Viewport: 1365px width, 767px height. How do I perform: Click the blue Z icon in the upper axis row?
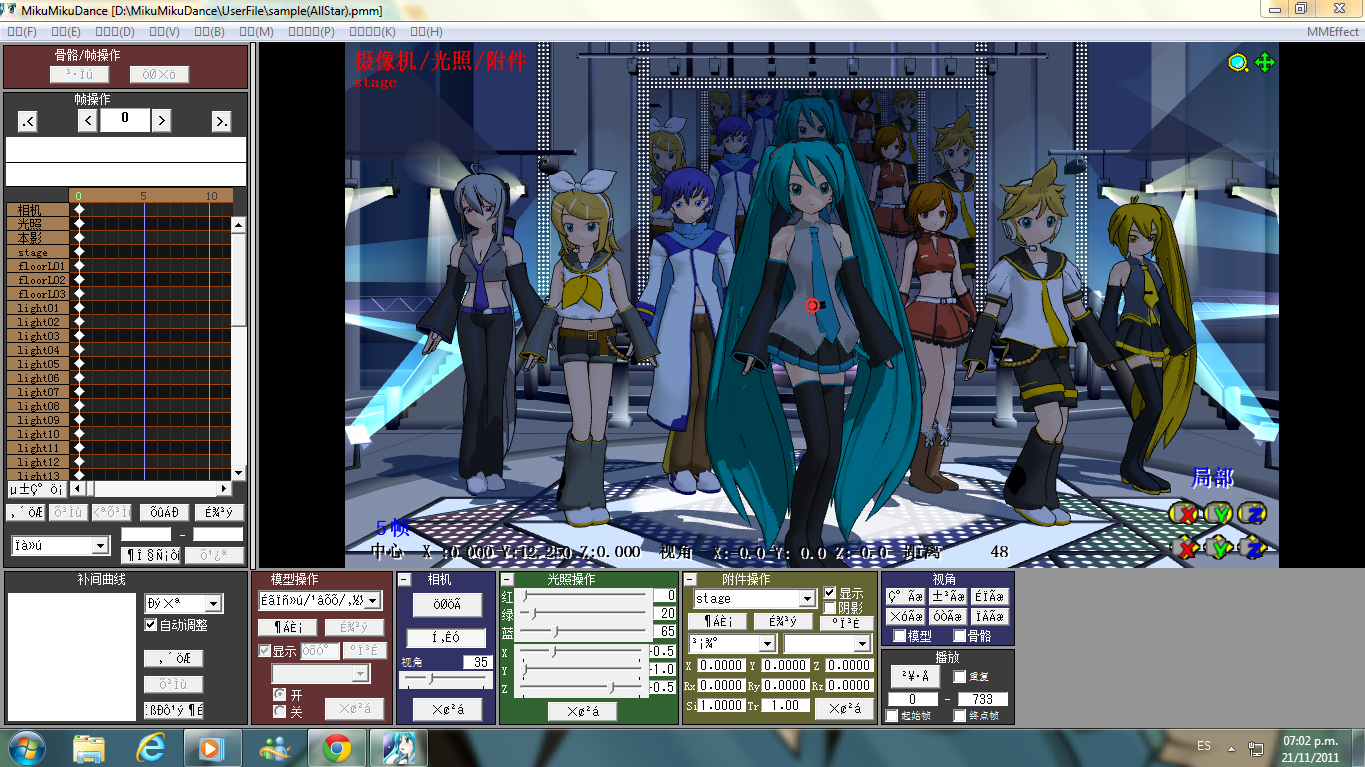tap(1253, 514)
